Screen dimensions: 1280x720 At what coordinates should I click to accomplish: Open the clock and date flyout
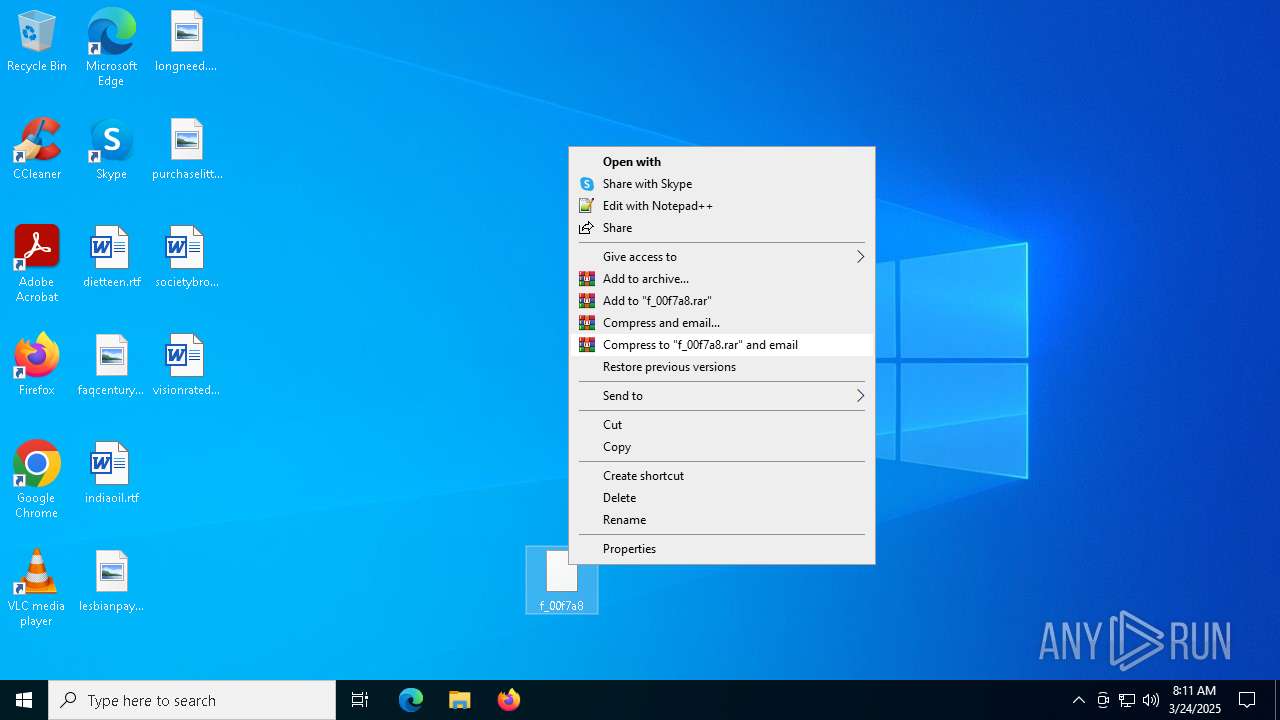(x=1194, y=700)
